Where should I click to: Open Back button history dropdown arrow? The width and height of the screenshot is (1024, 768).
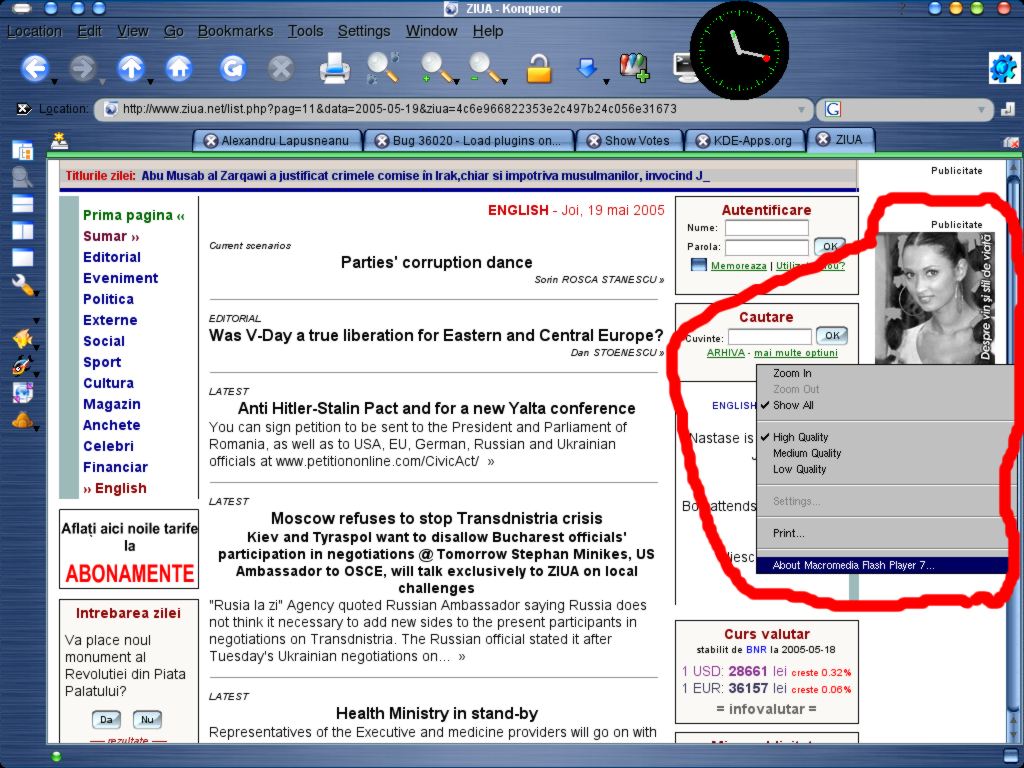54,82
